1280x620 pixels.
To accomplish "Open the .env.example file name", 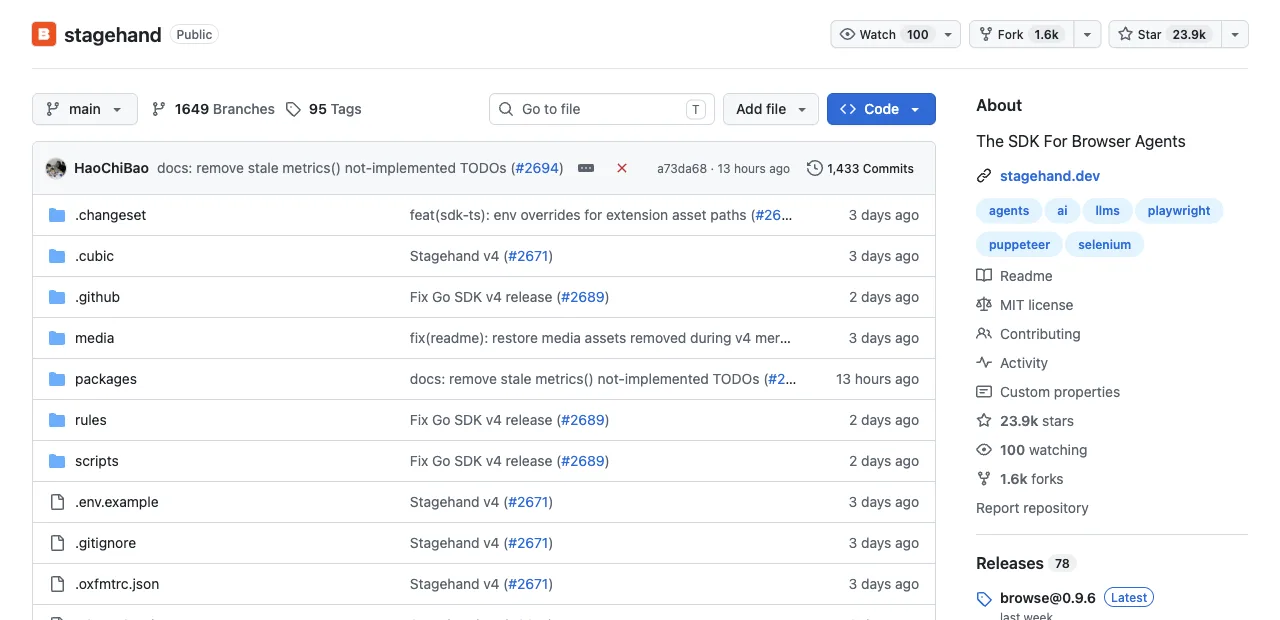I will 117,502.
